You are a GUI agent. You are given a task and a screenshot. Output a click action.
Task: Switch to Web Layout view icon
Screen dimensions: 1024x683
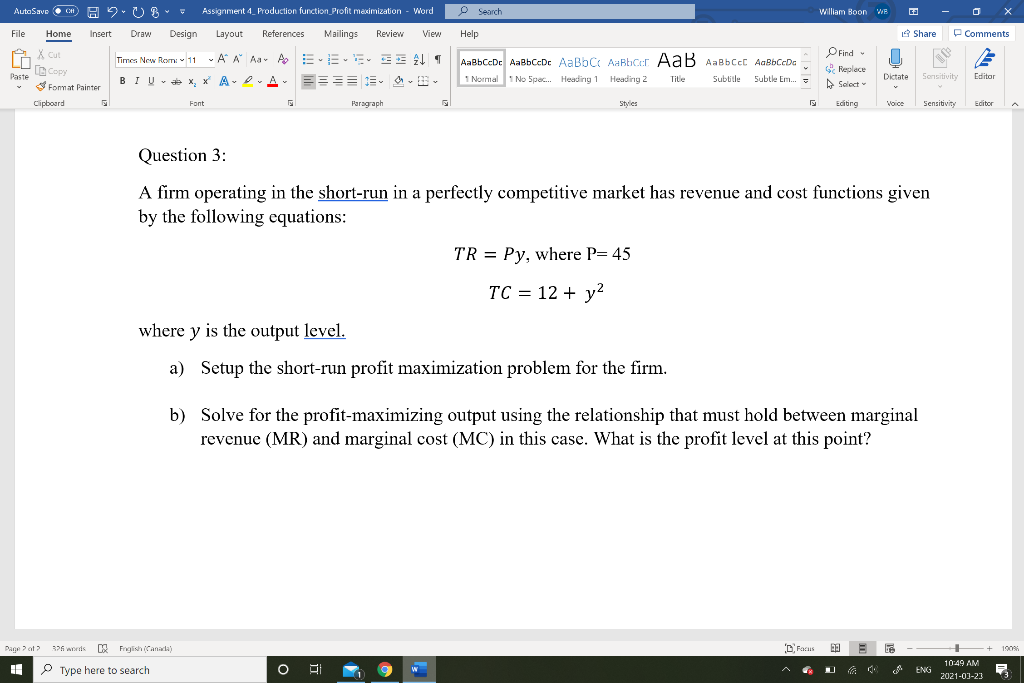[x=889, y=648]
